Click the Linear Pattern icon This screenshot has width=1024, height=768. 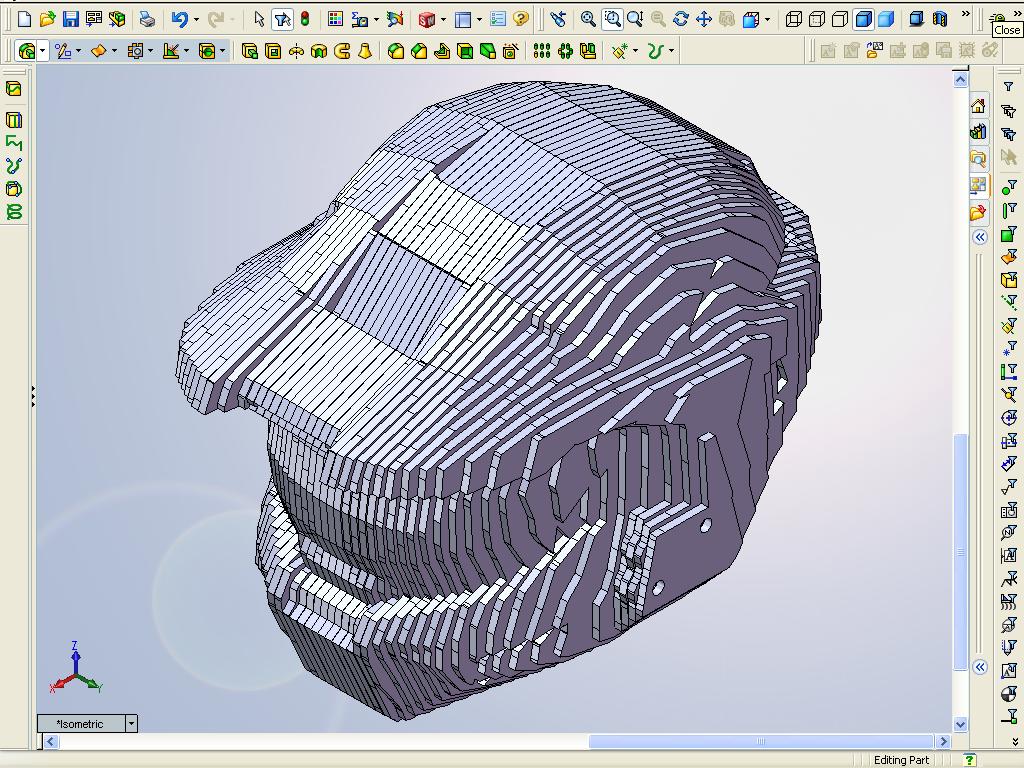click(x=542, y=50)
